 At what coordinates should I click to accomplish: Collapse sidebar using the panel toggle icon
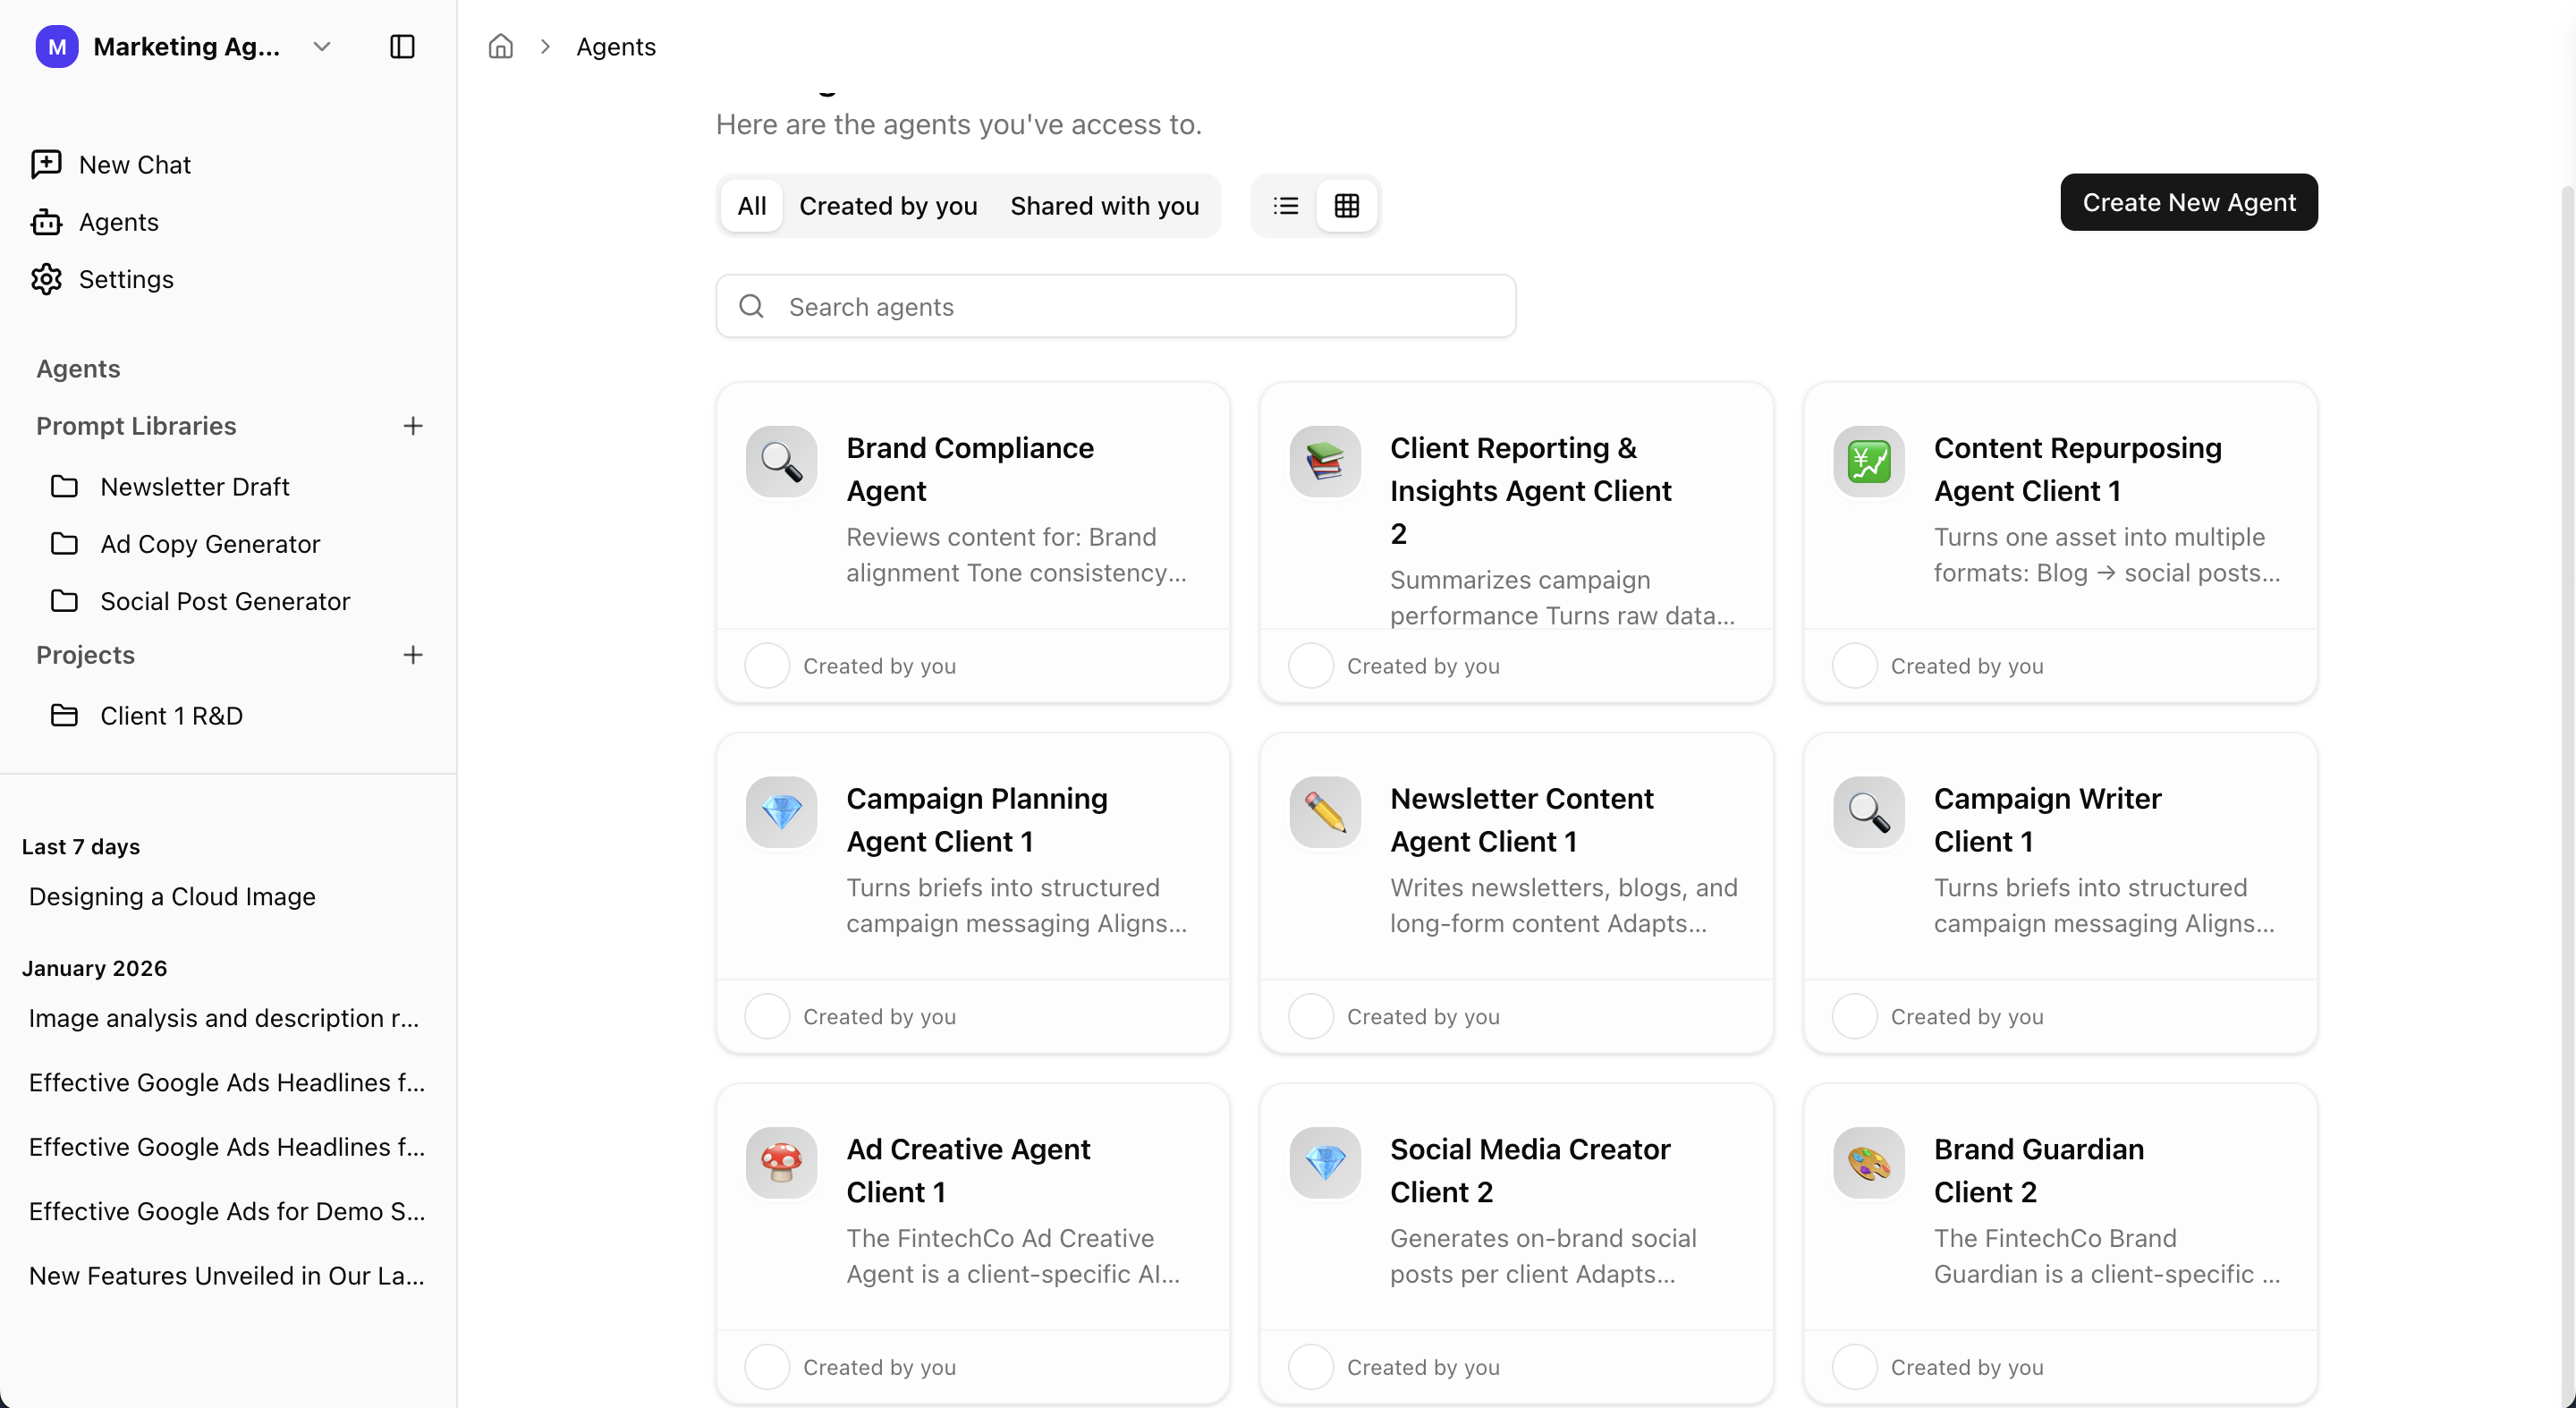402,47
